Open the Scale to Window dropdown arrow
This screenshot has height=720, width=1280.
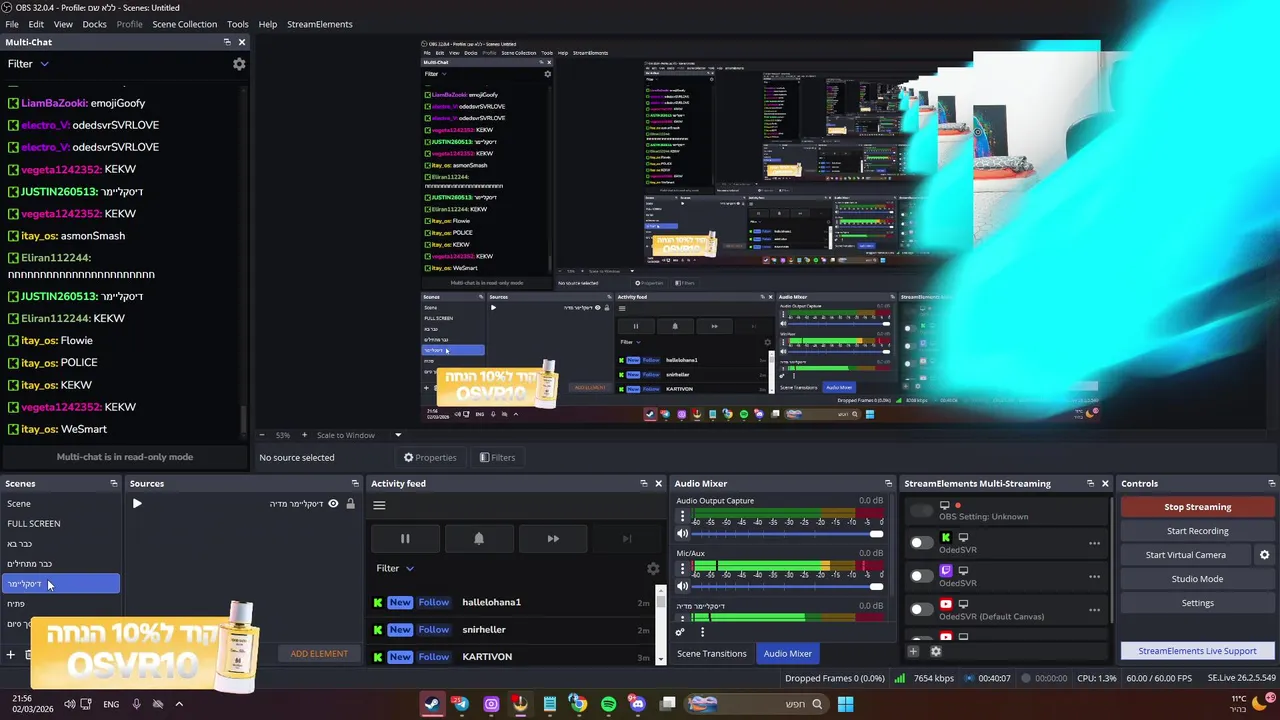397,435
